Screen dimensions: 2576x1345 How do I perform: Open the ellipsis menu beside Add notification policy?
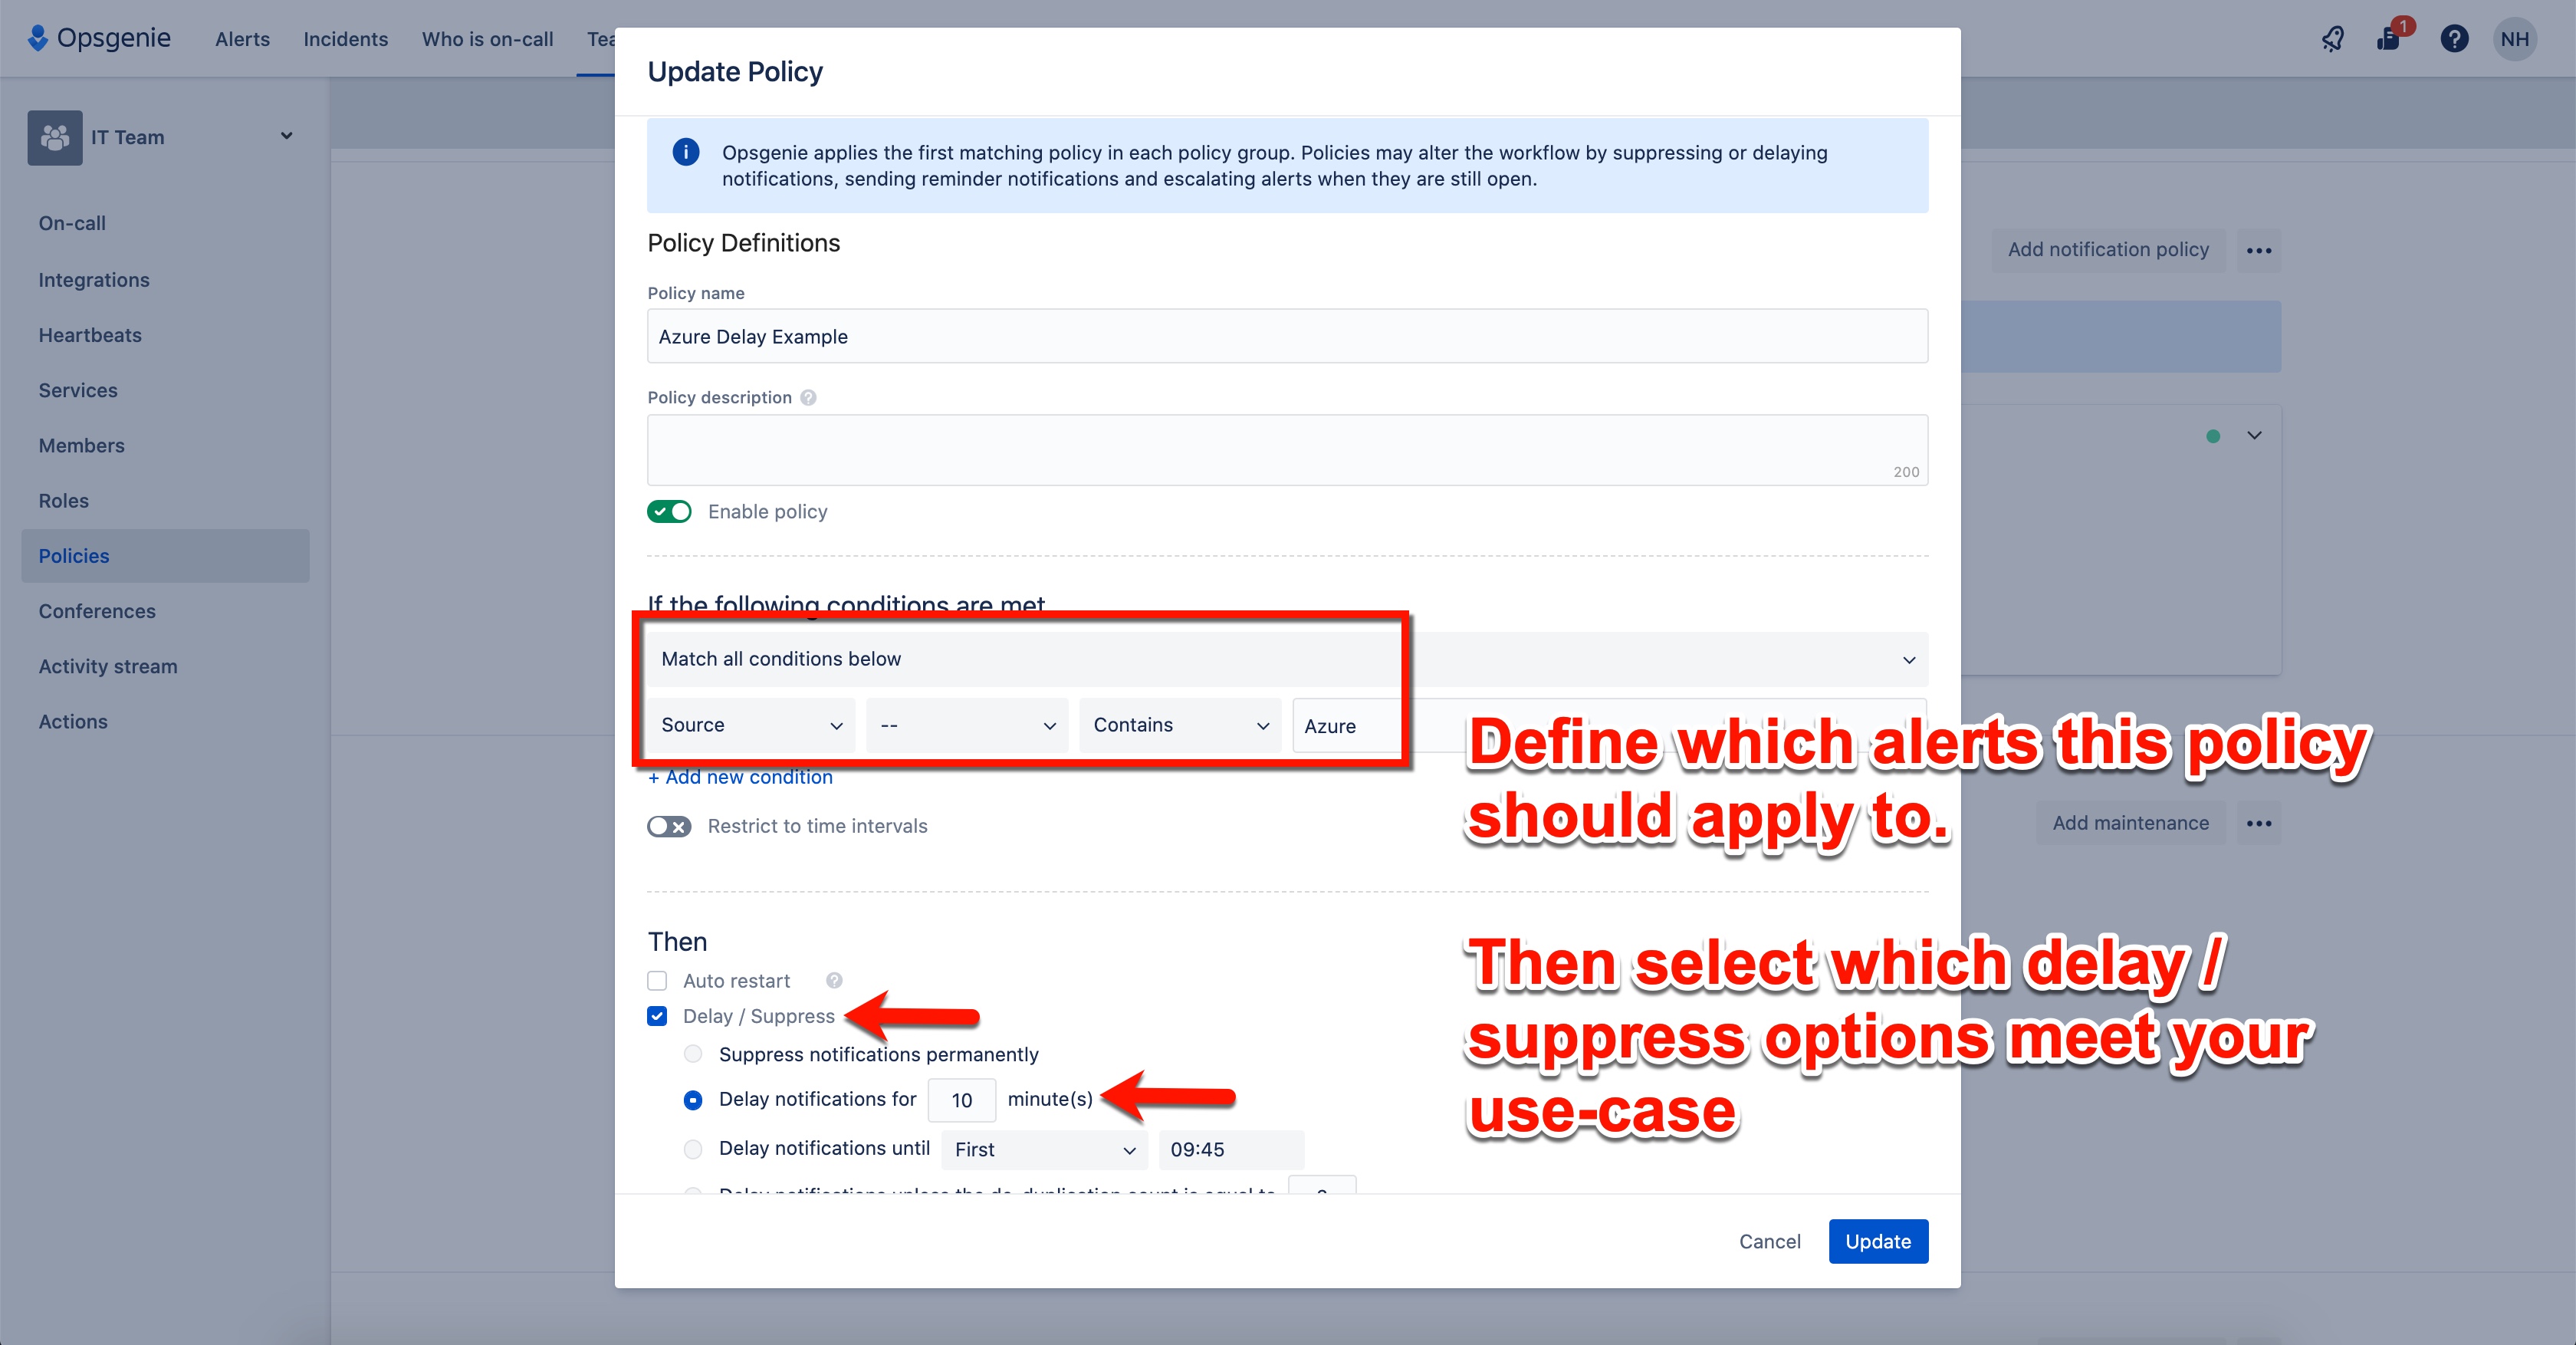click(2259, 250)
